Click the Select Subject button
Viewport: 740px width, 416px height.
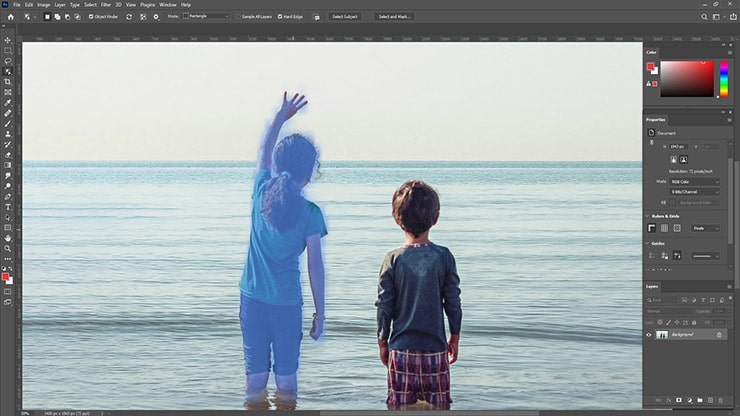tap(346, 17)
